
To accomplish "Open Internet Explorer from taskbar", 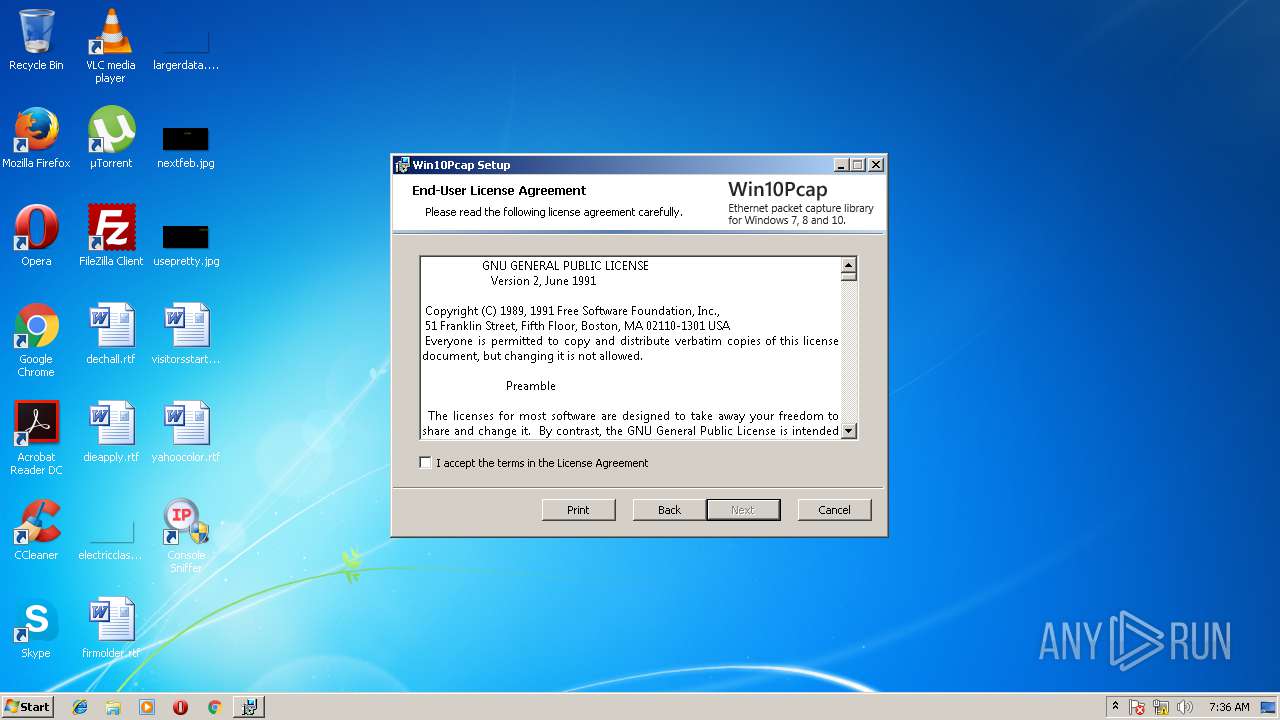I will pyautogui.click(x=80, y=707).
